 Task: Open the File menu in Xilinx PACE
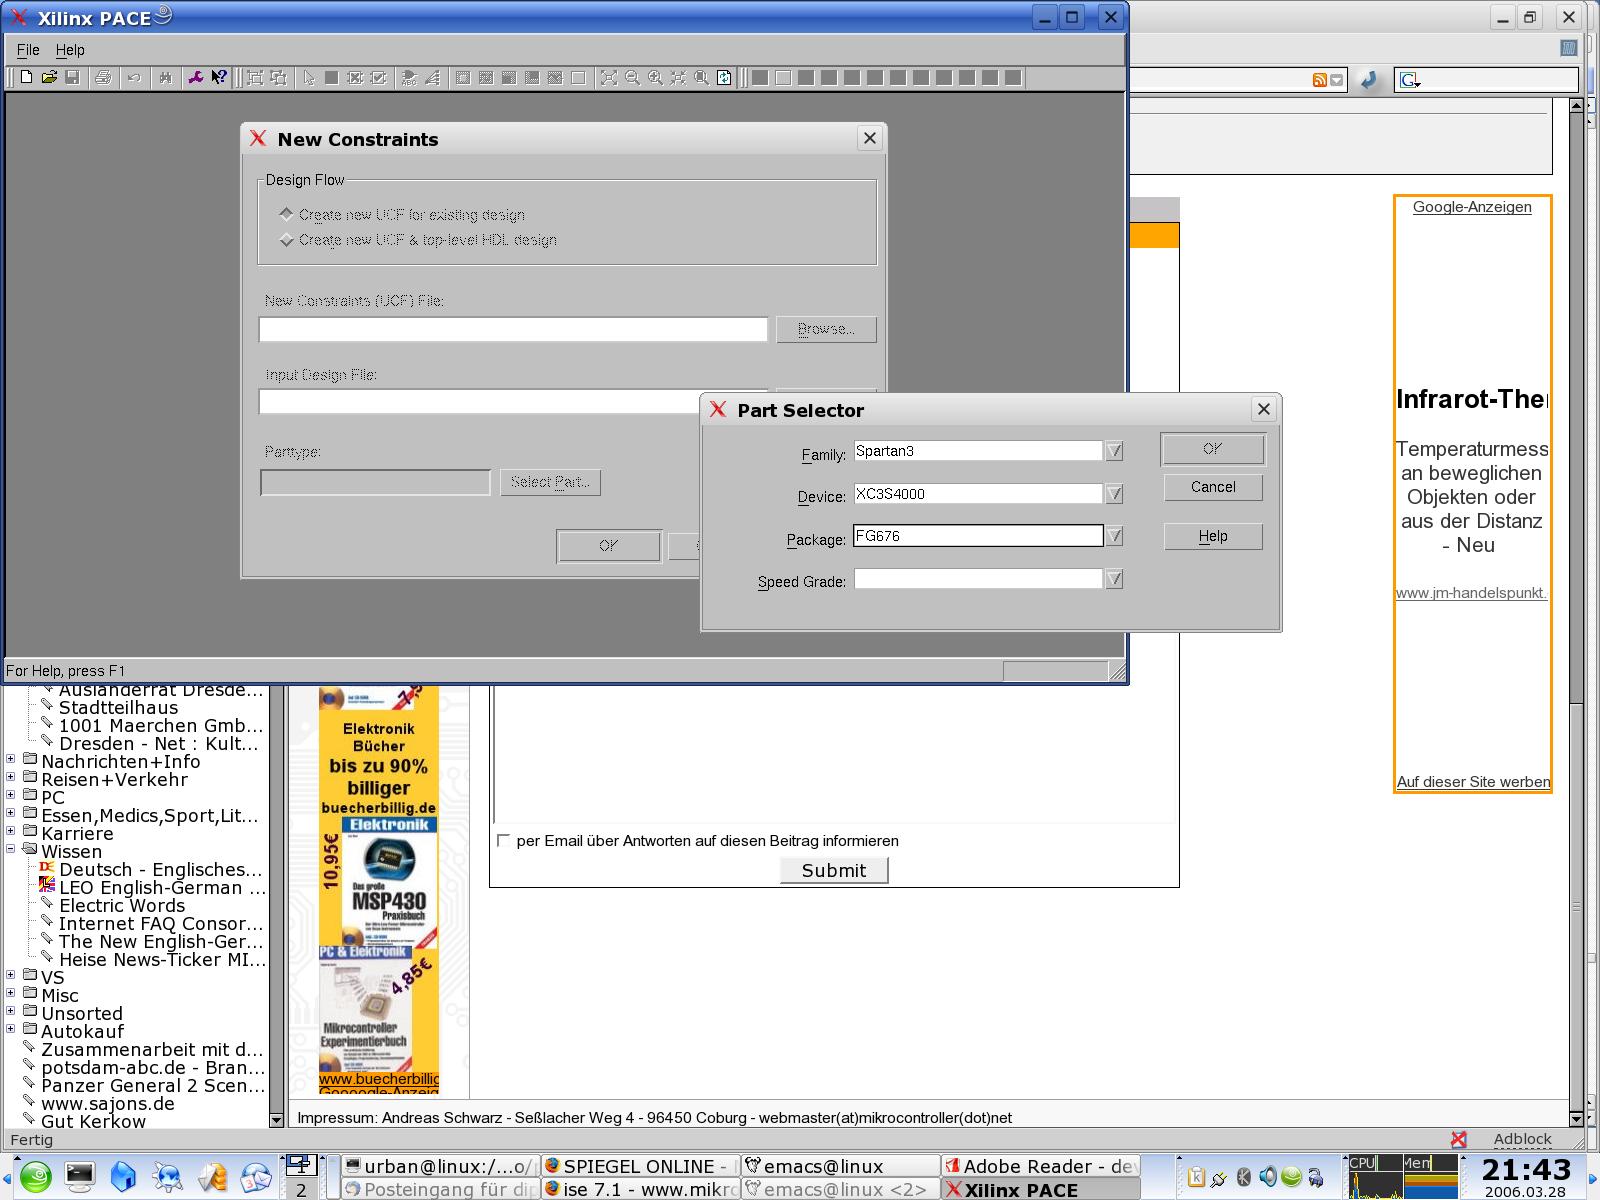(28, 50)
